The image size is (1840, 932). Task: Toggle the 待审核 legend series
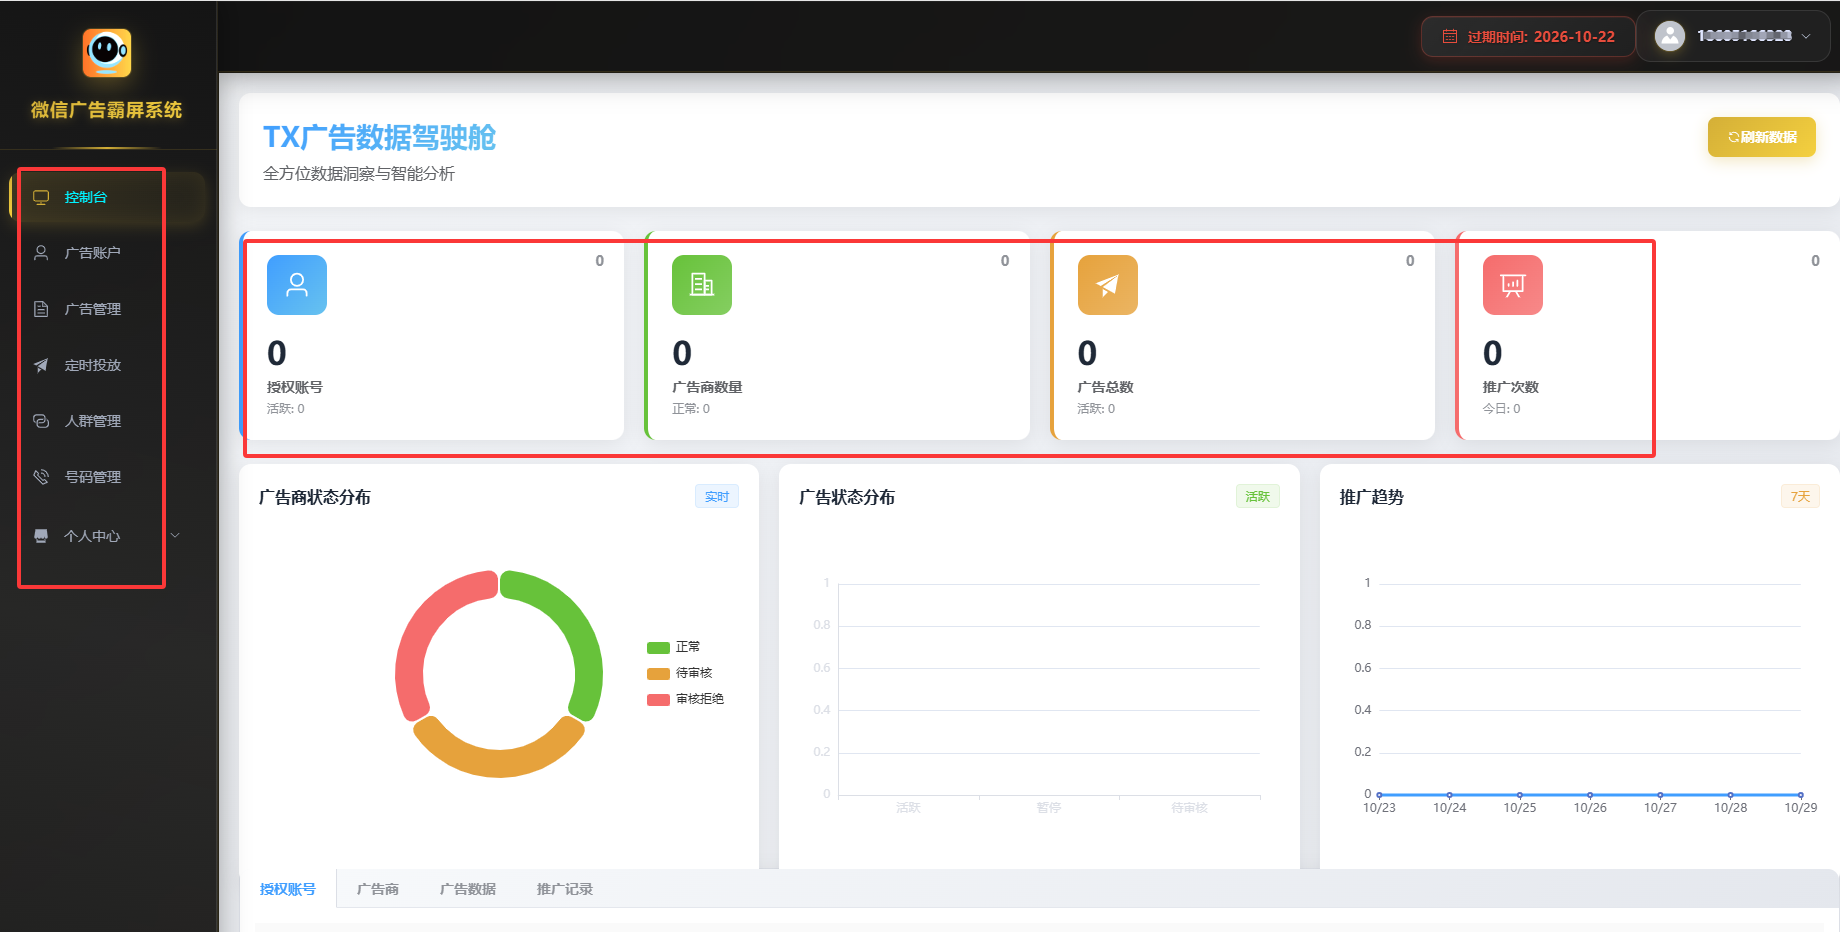coord(680,673)
